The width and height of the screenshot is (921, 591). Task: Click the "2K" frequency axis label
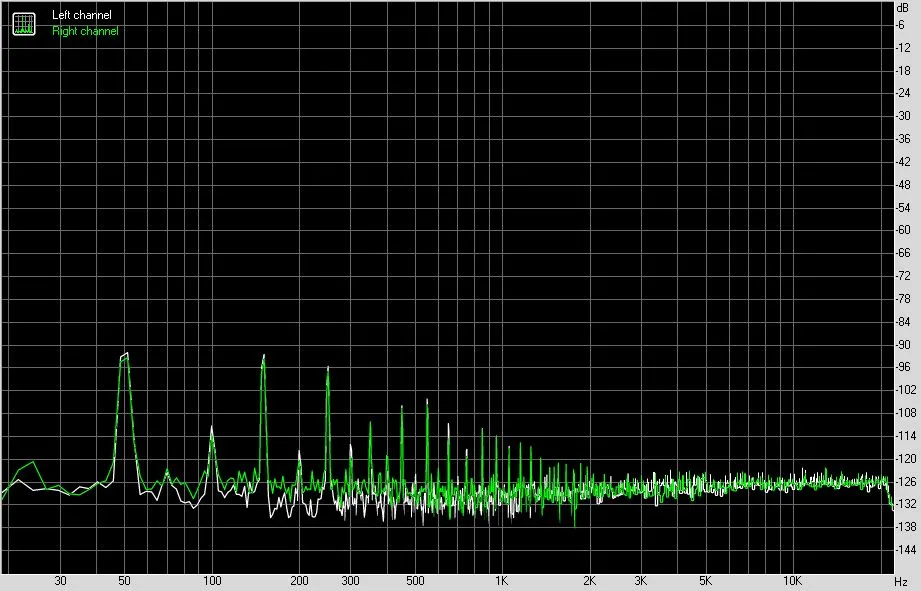589,581
